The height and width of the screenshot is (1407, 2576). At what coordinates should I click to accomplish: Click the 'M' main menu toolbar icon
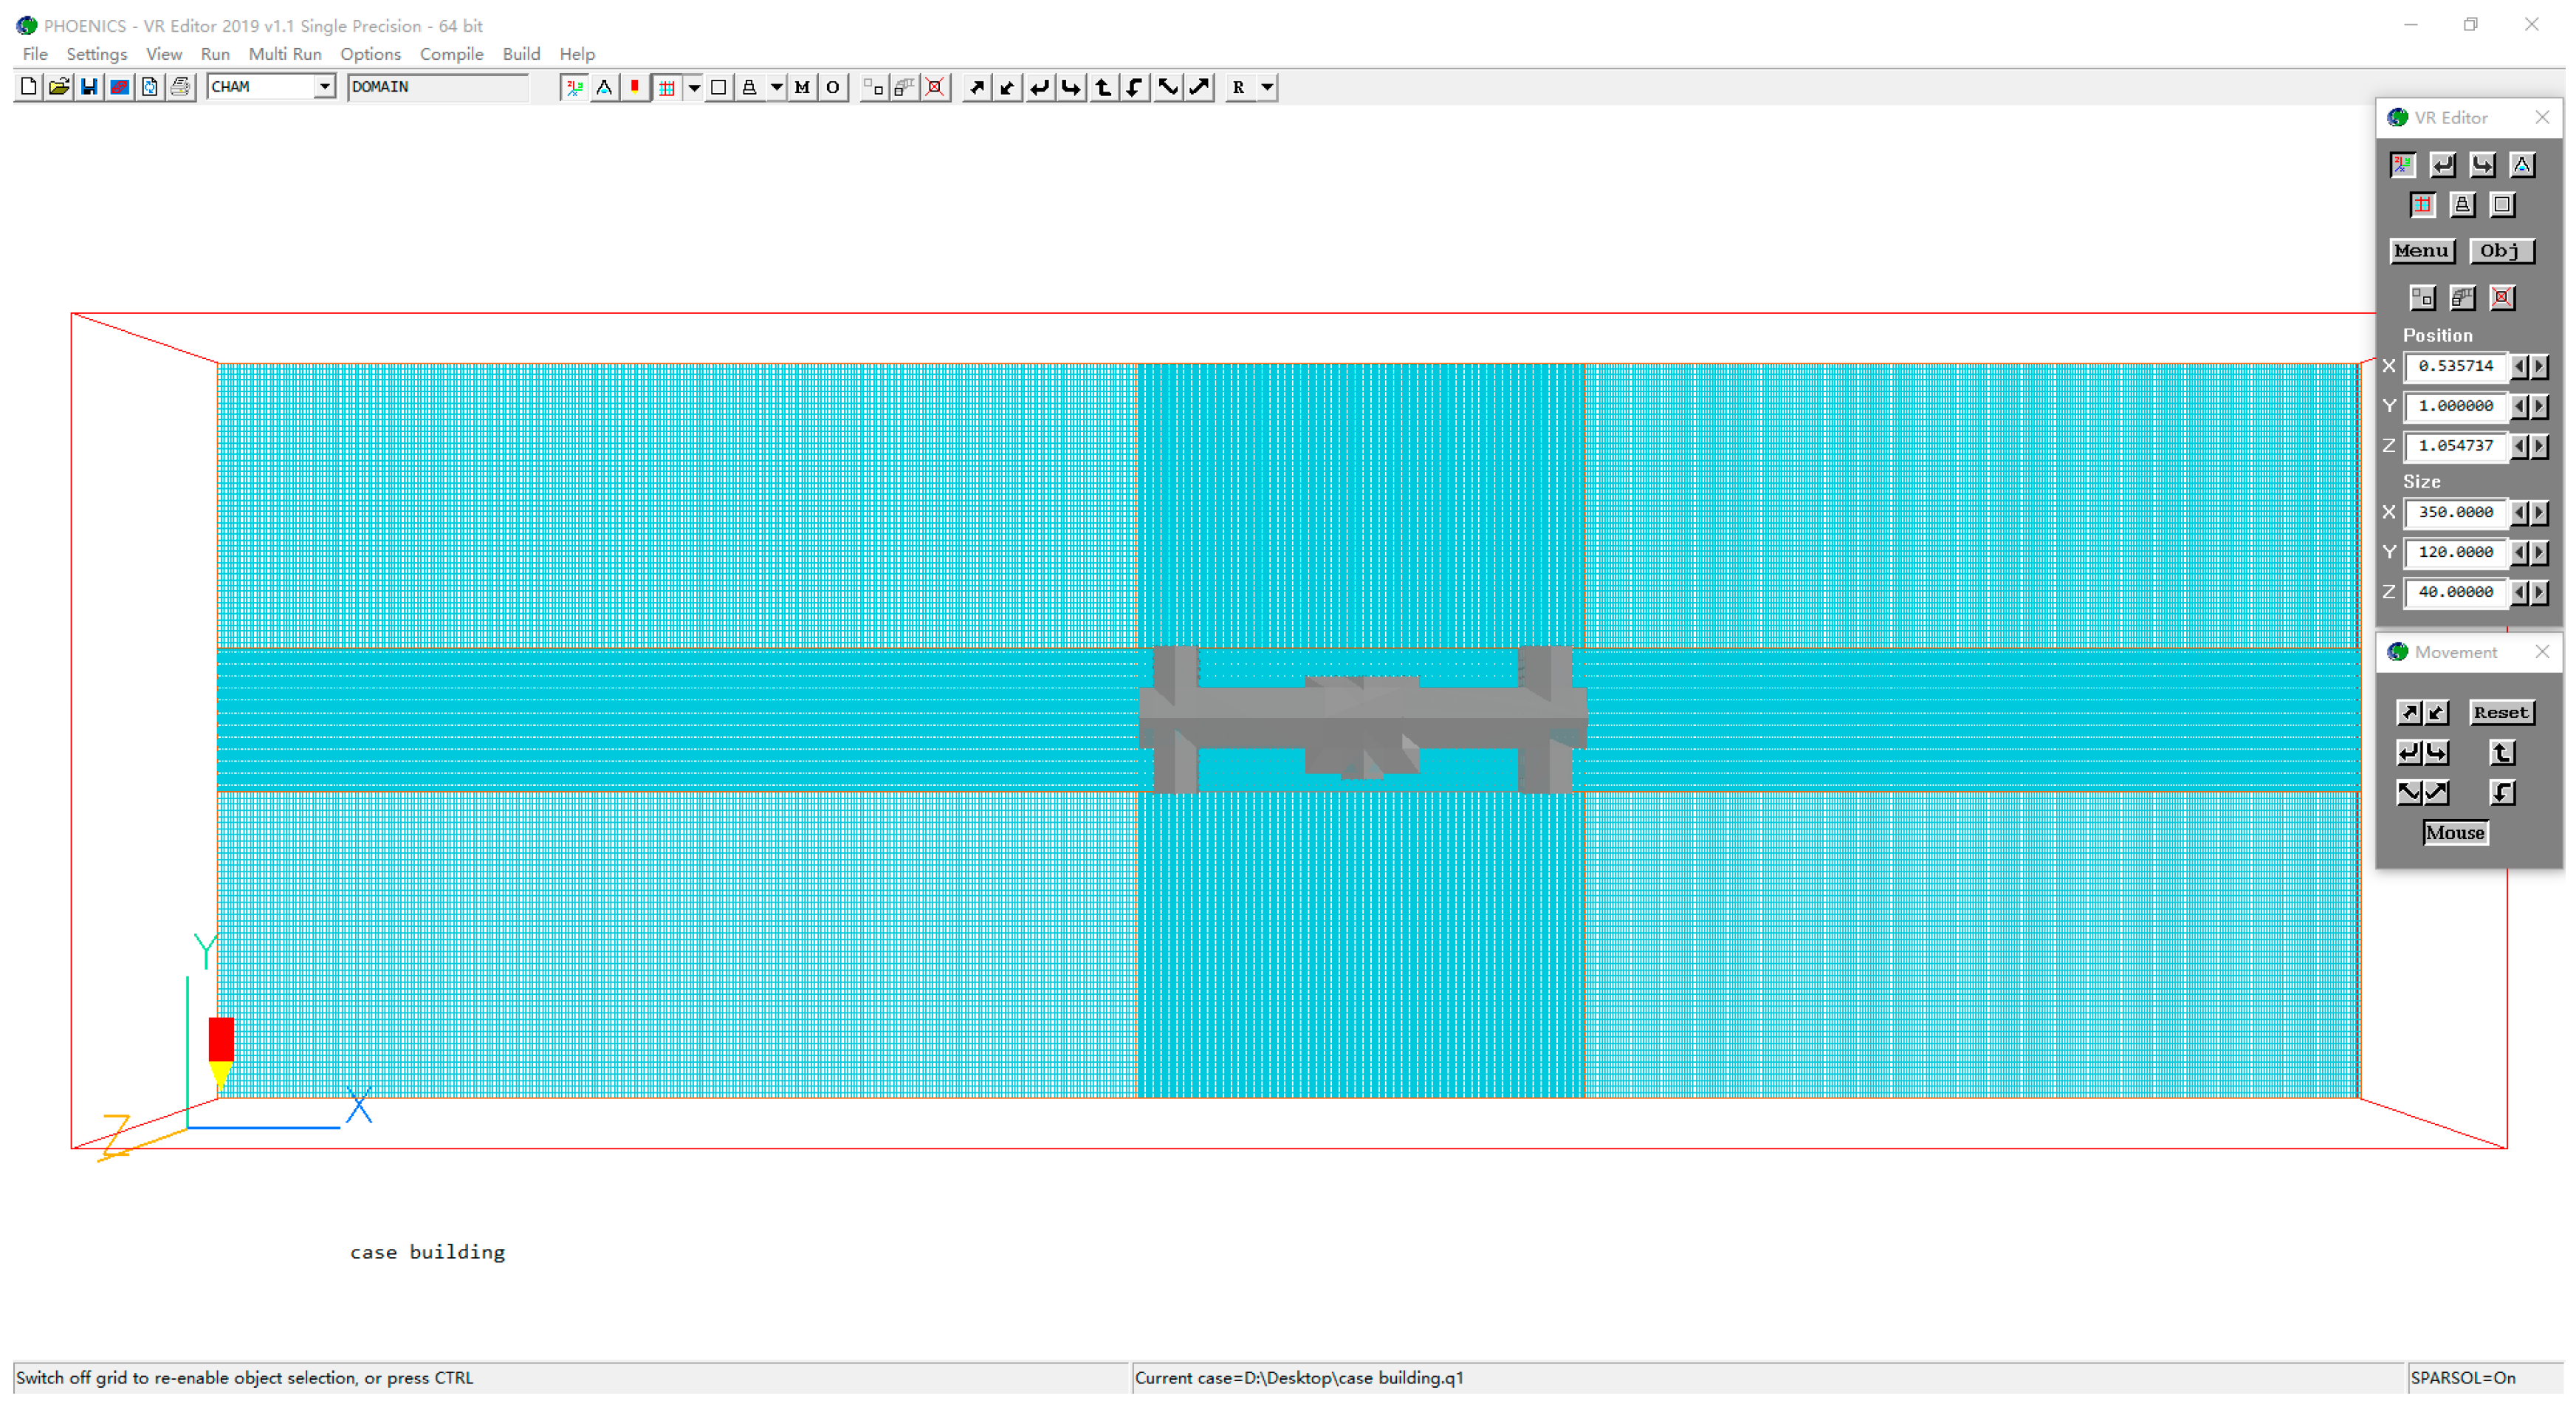point(802,87)
